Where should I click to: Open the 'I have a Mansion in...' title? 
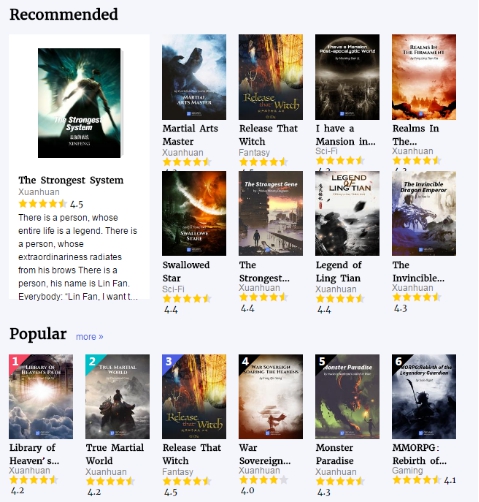point(346,135)
